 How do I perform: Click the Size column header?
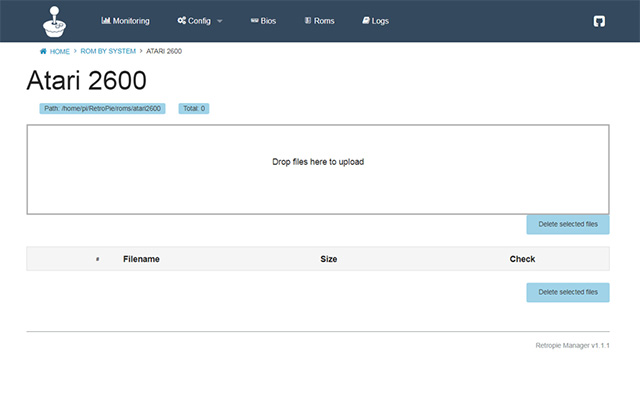click(329, 259)
